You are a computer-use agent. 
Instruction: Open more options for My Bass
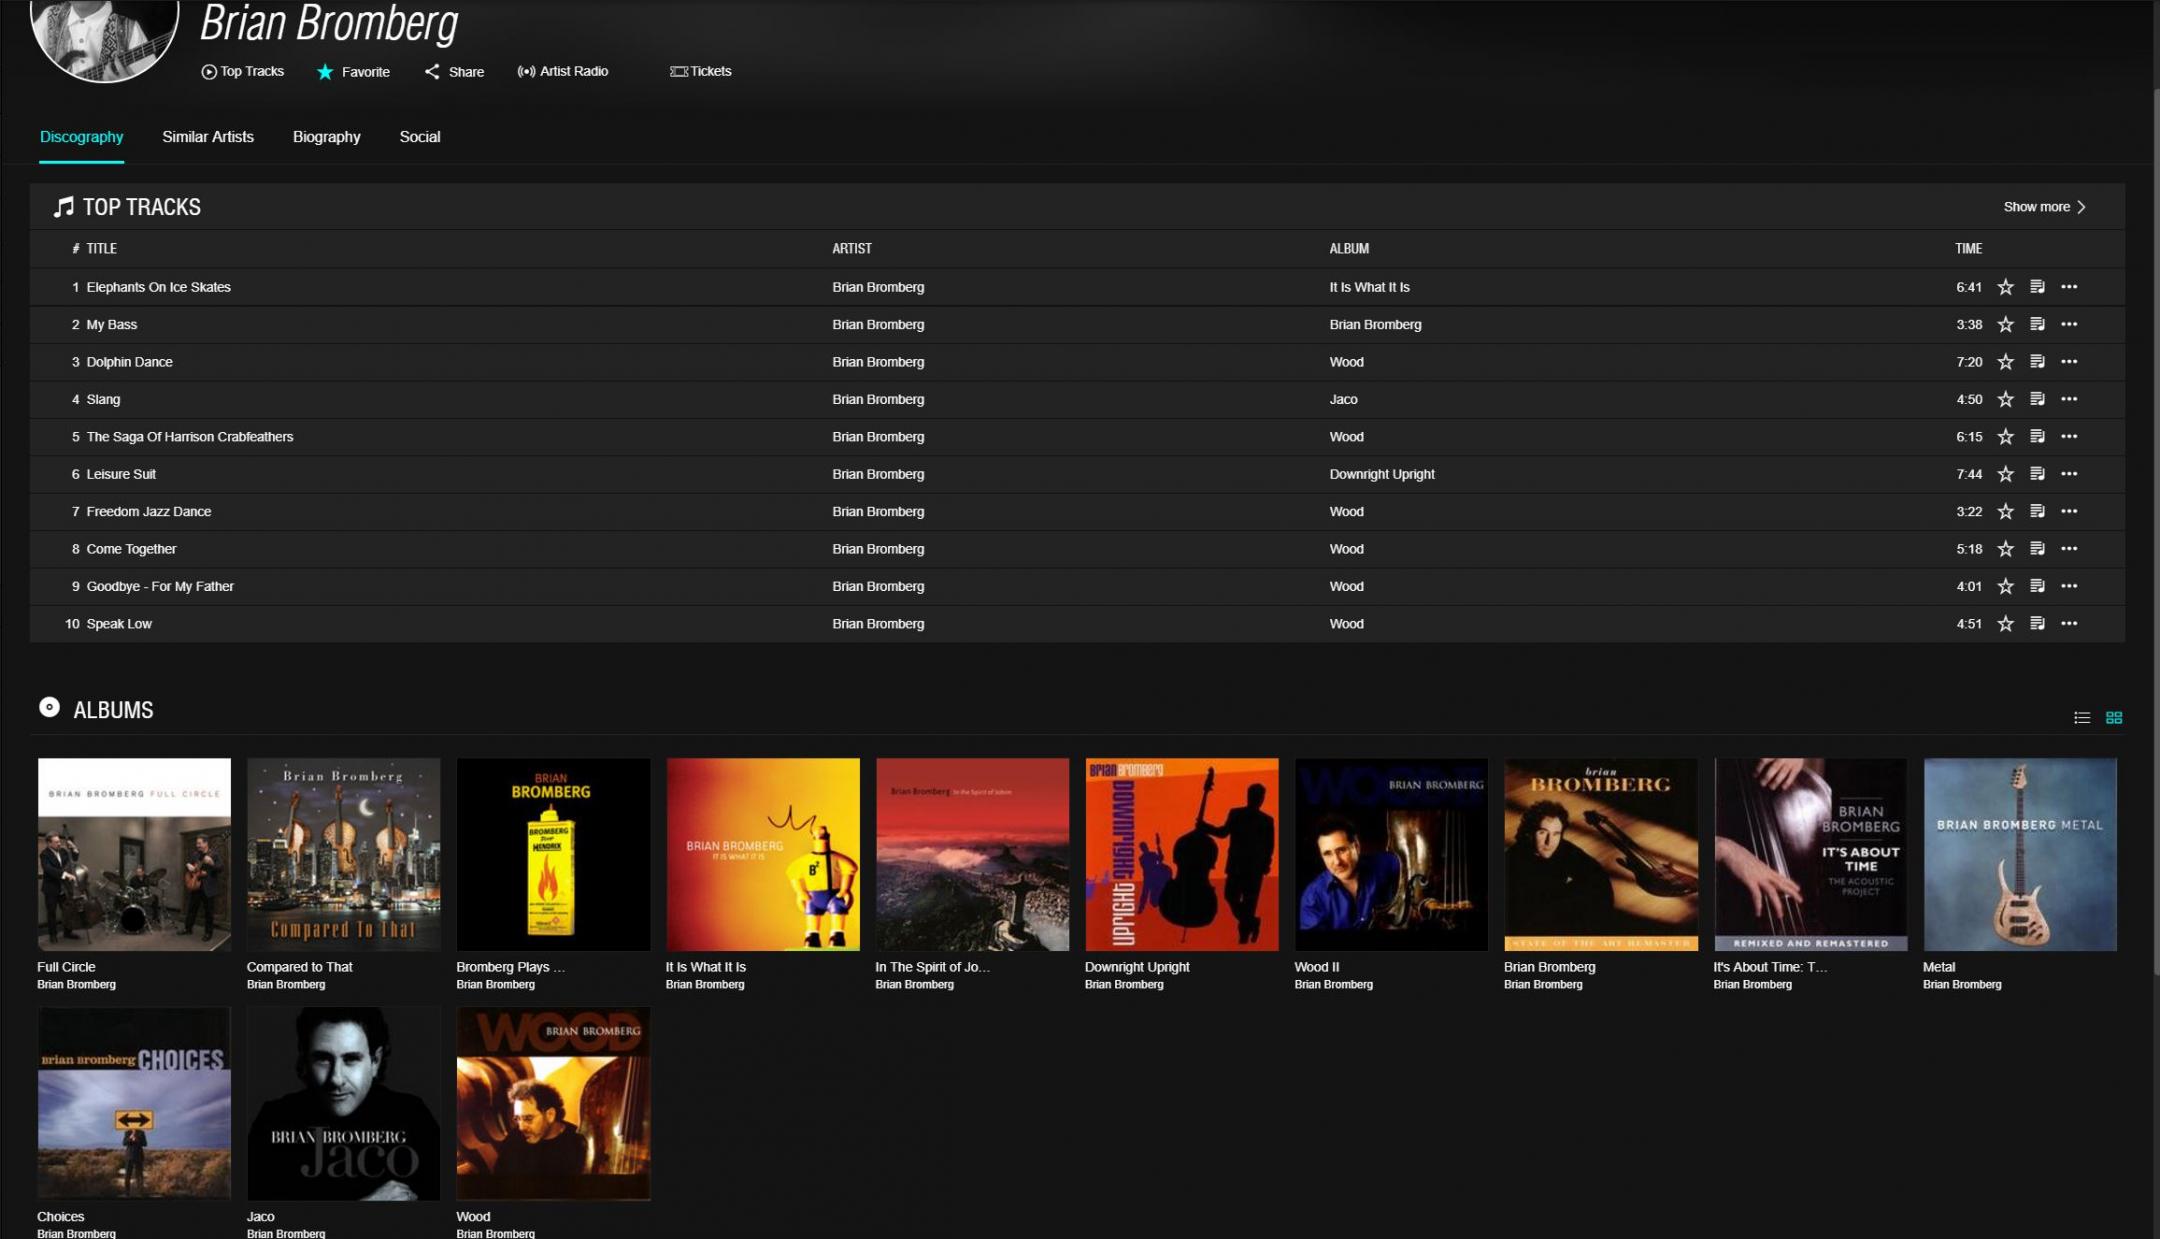[x=2069, y=324]
